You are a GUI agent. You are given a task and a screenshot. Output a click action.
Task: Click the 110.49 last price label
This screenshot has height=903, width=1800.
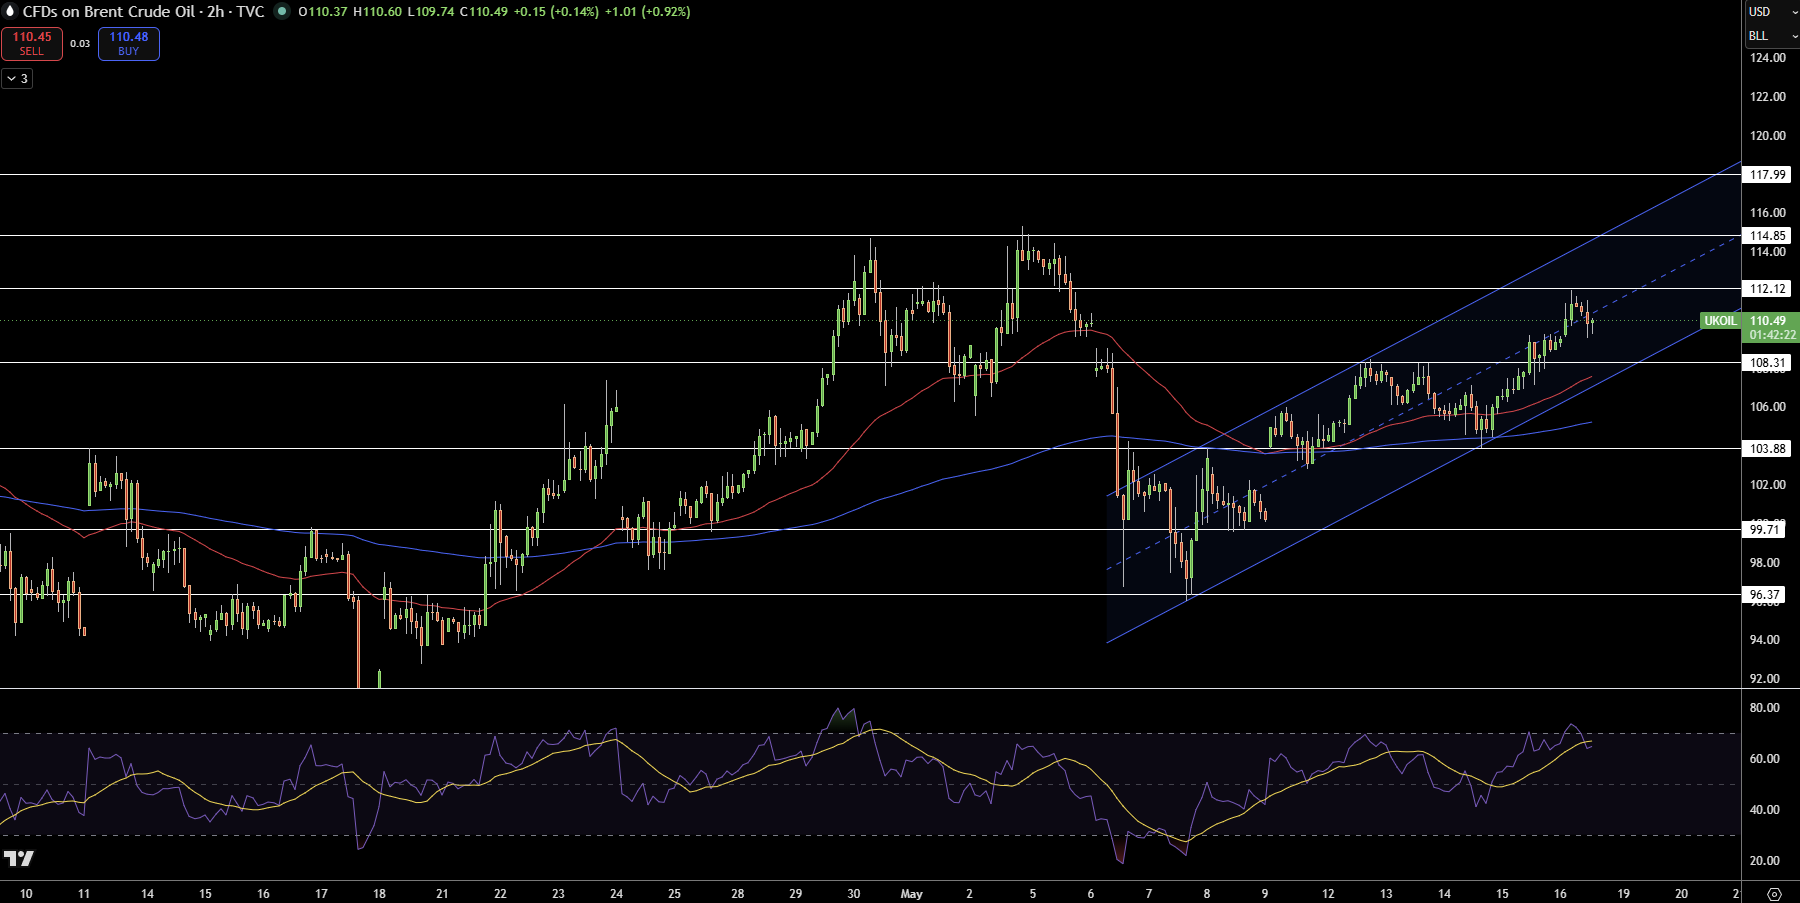[x=1768, y=321]
